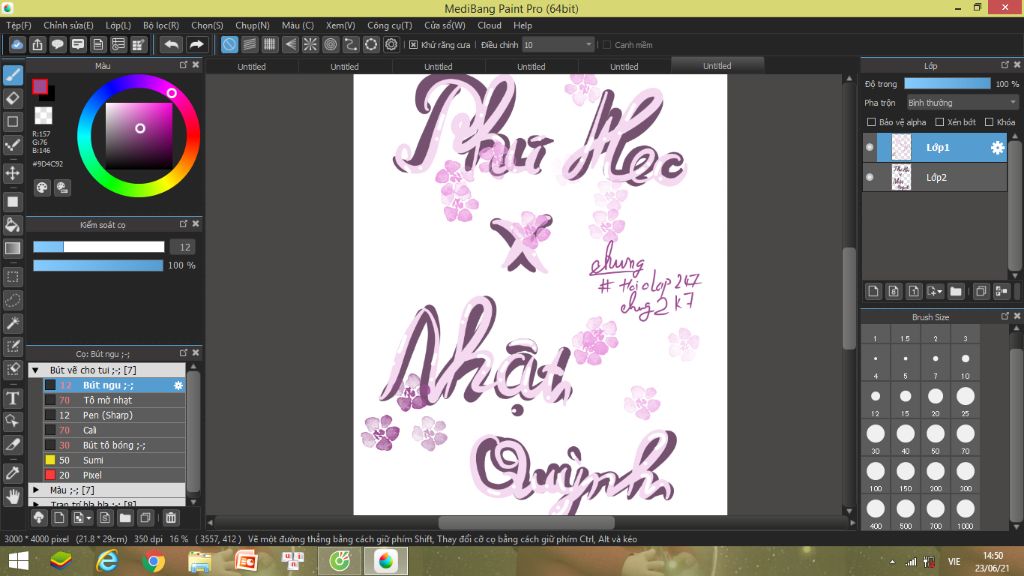Select the Eraser tool
1024x576 pixels.
13,99
